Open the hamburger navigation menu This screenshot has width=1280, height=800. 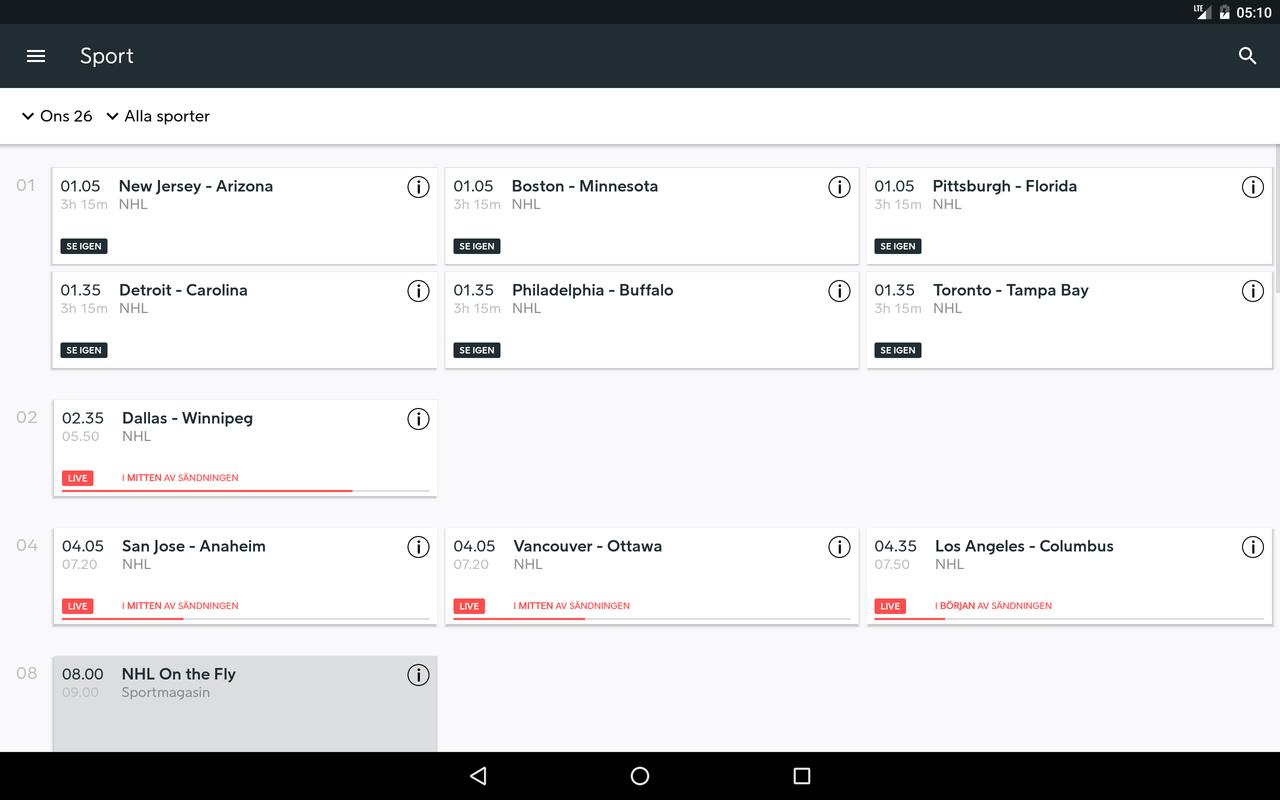pos(36,56)
